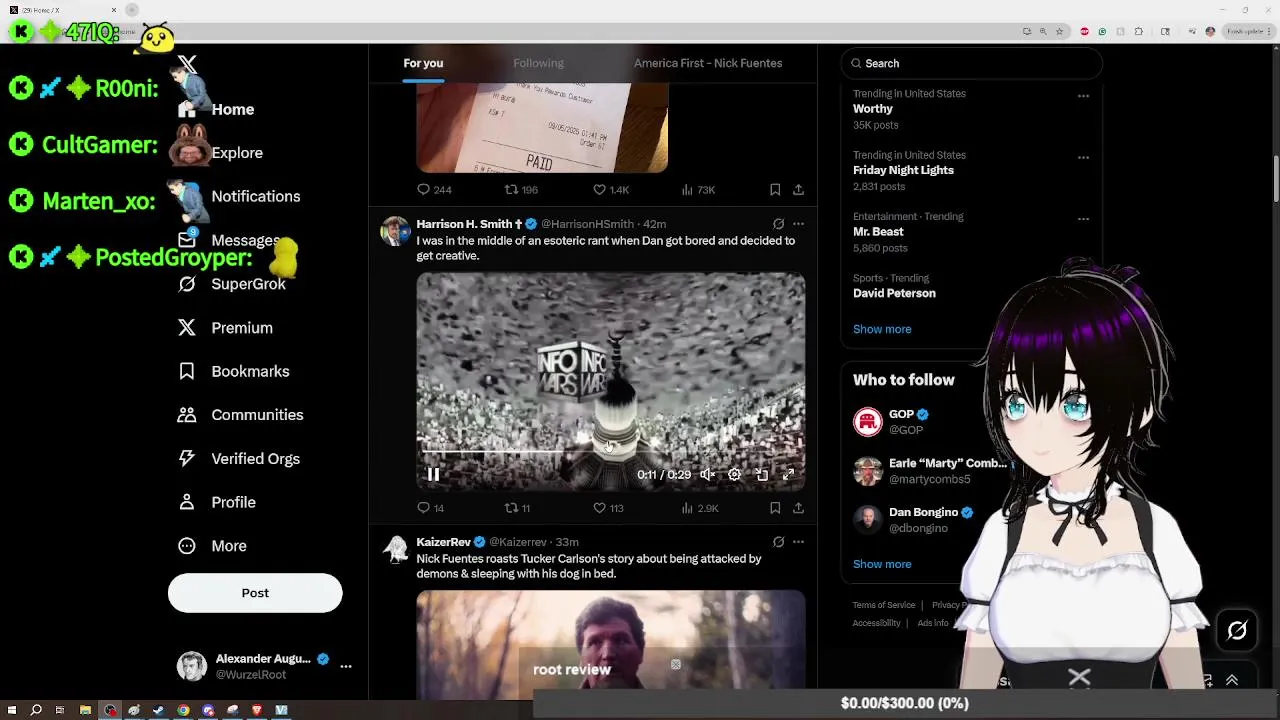The height and width of the screenshot is (720, 1280).
Task: Show more trending topics
Action: point(882,329)
